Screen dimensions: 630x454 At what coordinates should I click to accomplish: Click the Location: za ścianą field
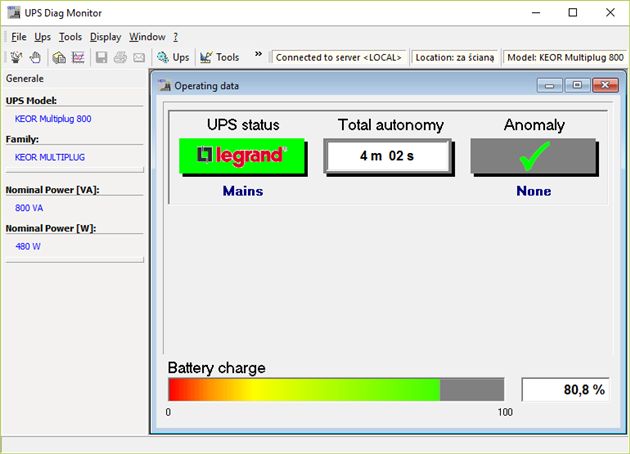click(454, 57)
